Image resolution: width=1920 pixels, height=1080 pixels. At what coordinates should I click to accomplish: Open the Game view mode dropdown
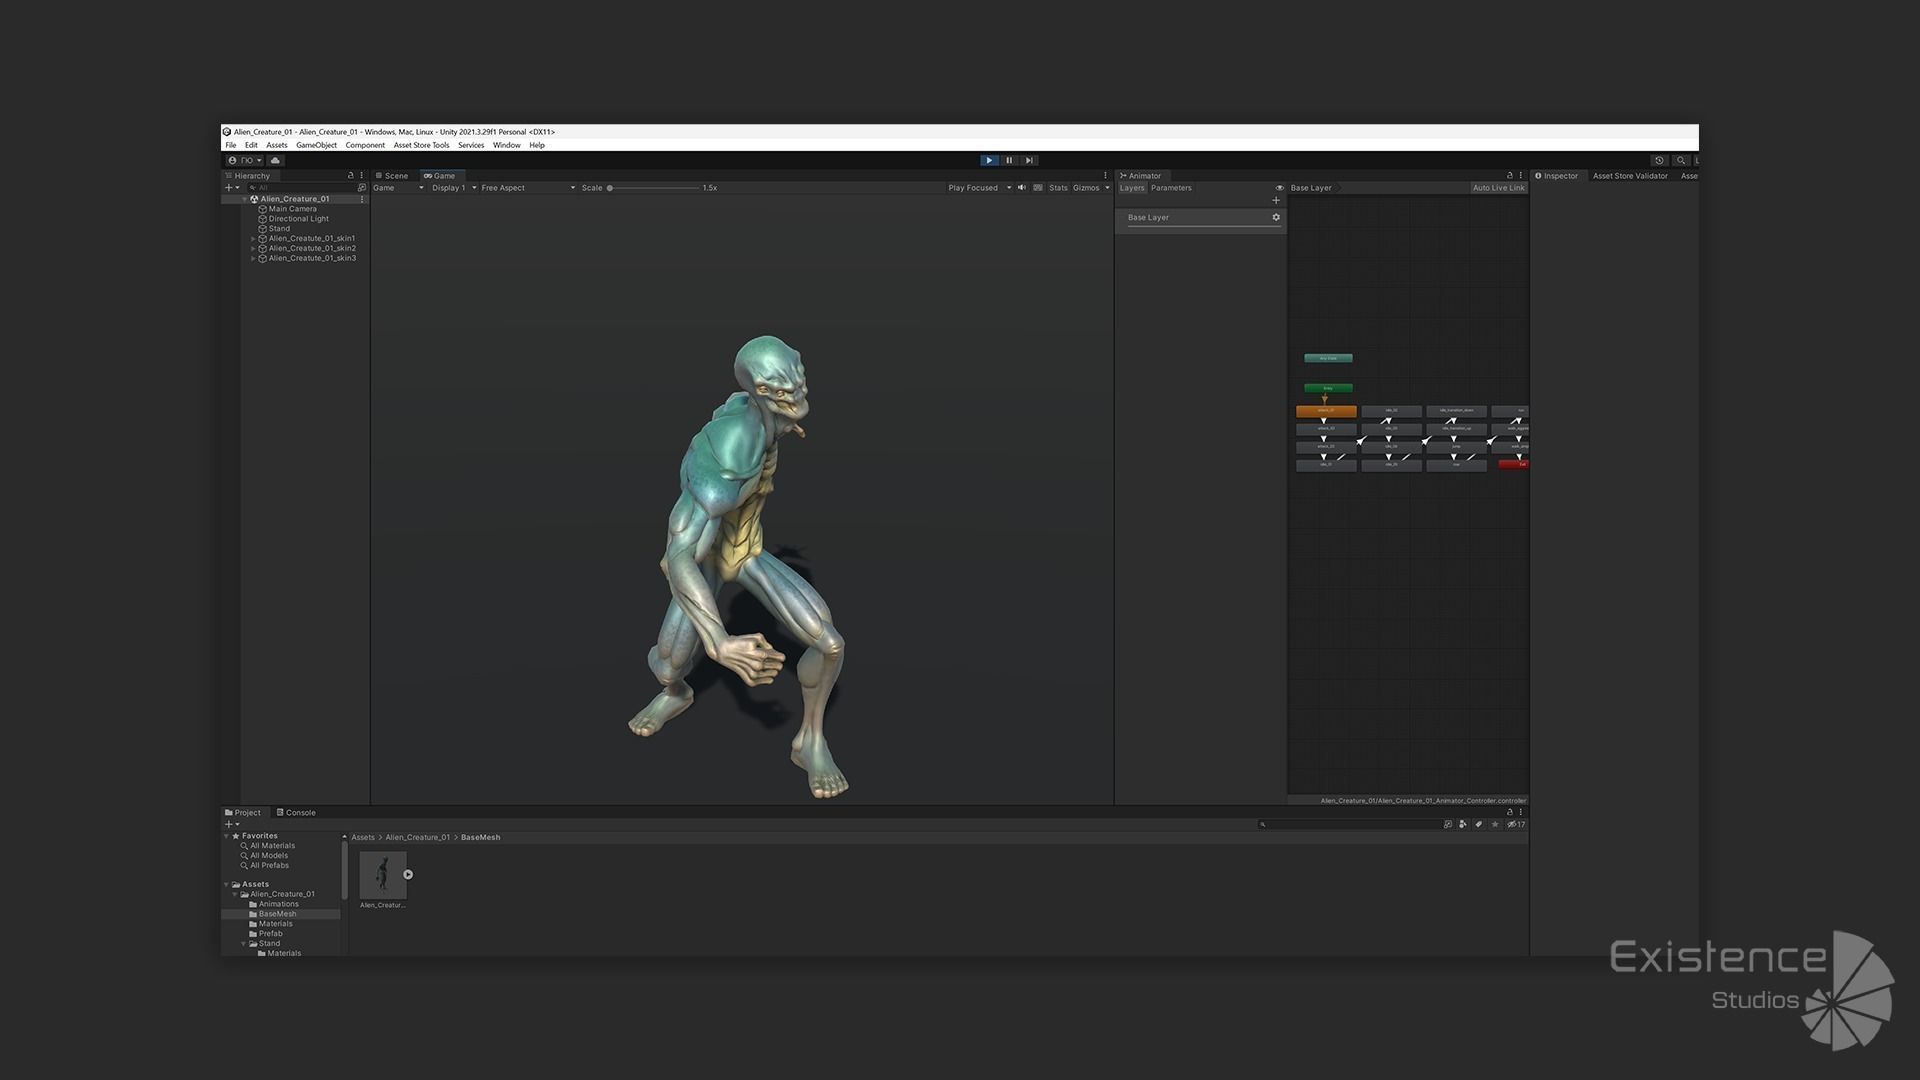coord(398,188)
